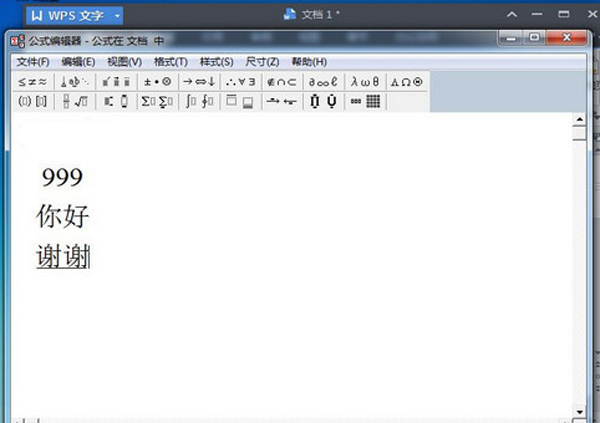Open the 文件(F) menu

(x=33, y=62)
